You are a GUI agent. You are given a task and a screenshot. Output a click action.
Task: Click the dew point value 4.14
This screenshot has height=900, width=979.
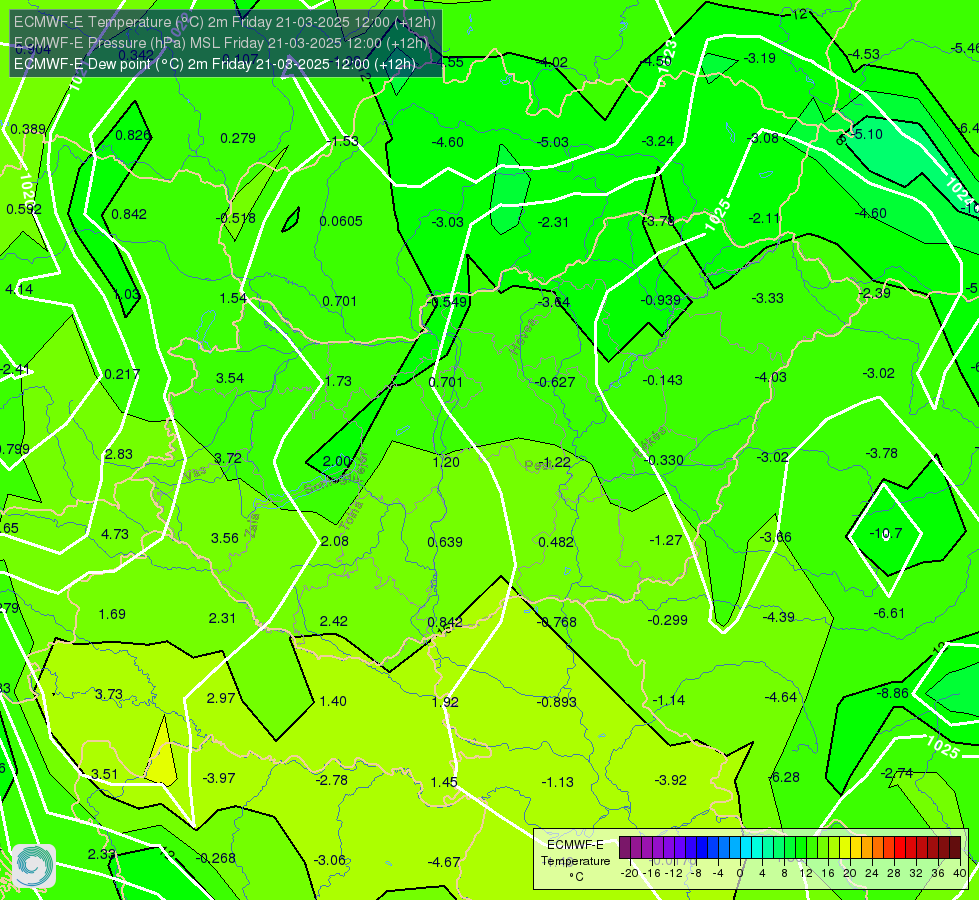click(x=19, y=289)
